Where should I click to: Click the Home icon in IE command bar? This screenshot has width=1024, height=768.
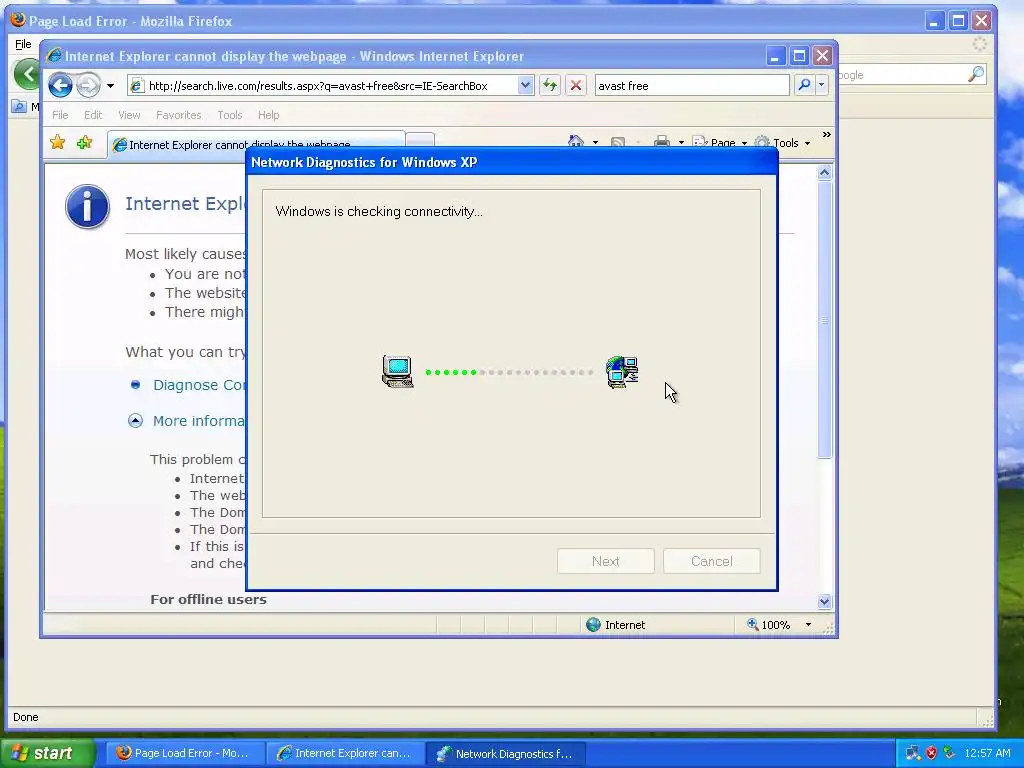point(575,141)
